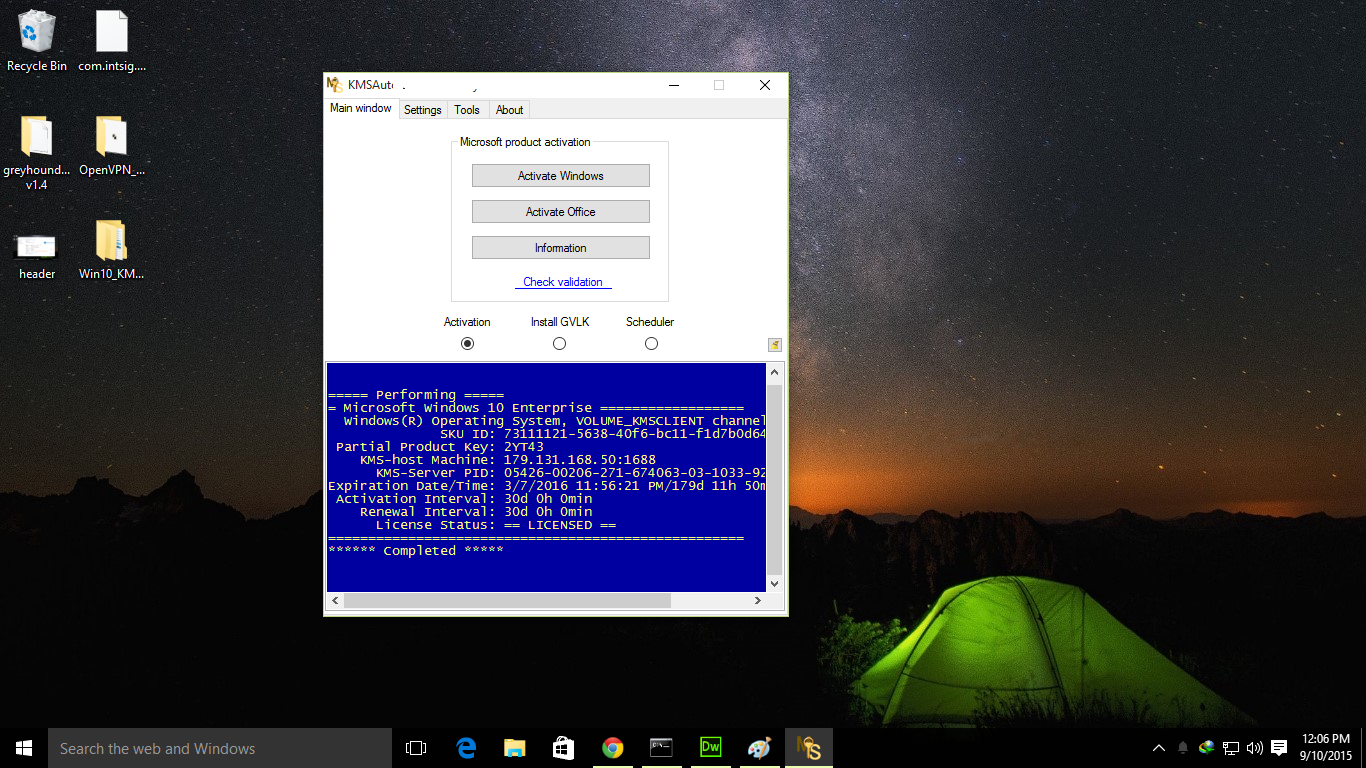Open the Tools tab
This screenshot has width=1366, height=768.
point(467,110)
